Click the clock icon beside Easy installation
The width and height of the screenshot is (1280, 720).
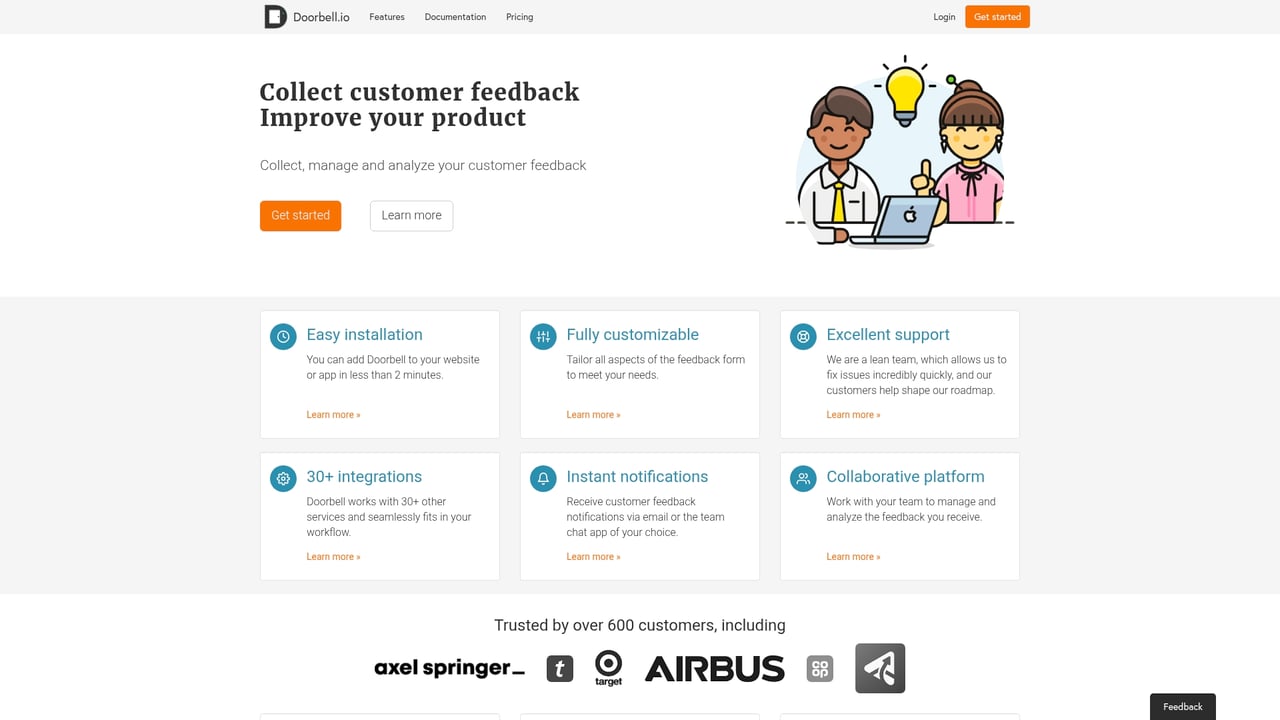point(283,336)
